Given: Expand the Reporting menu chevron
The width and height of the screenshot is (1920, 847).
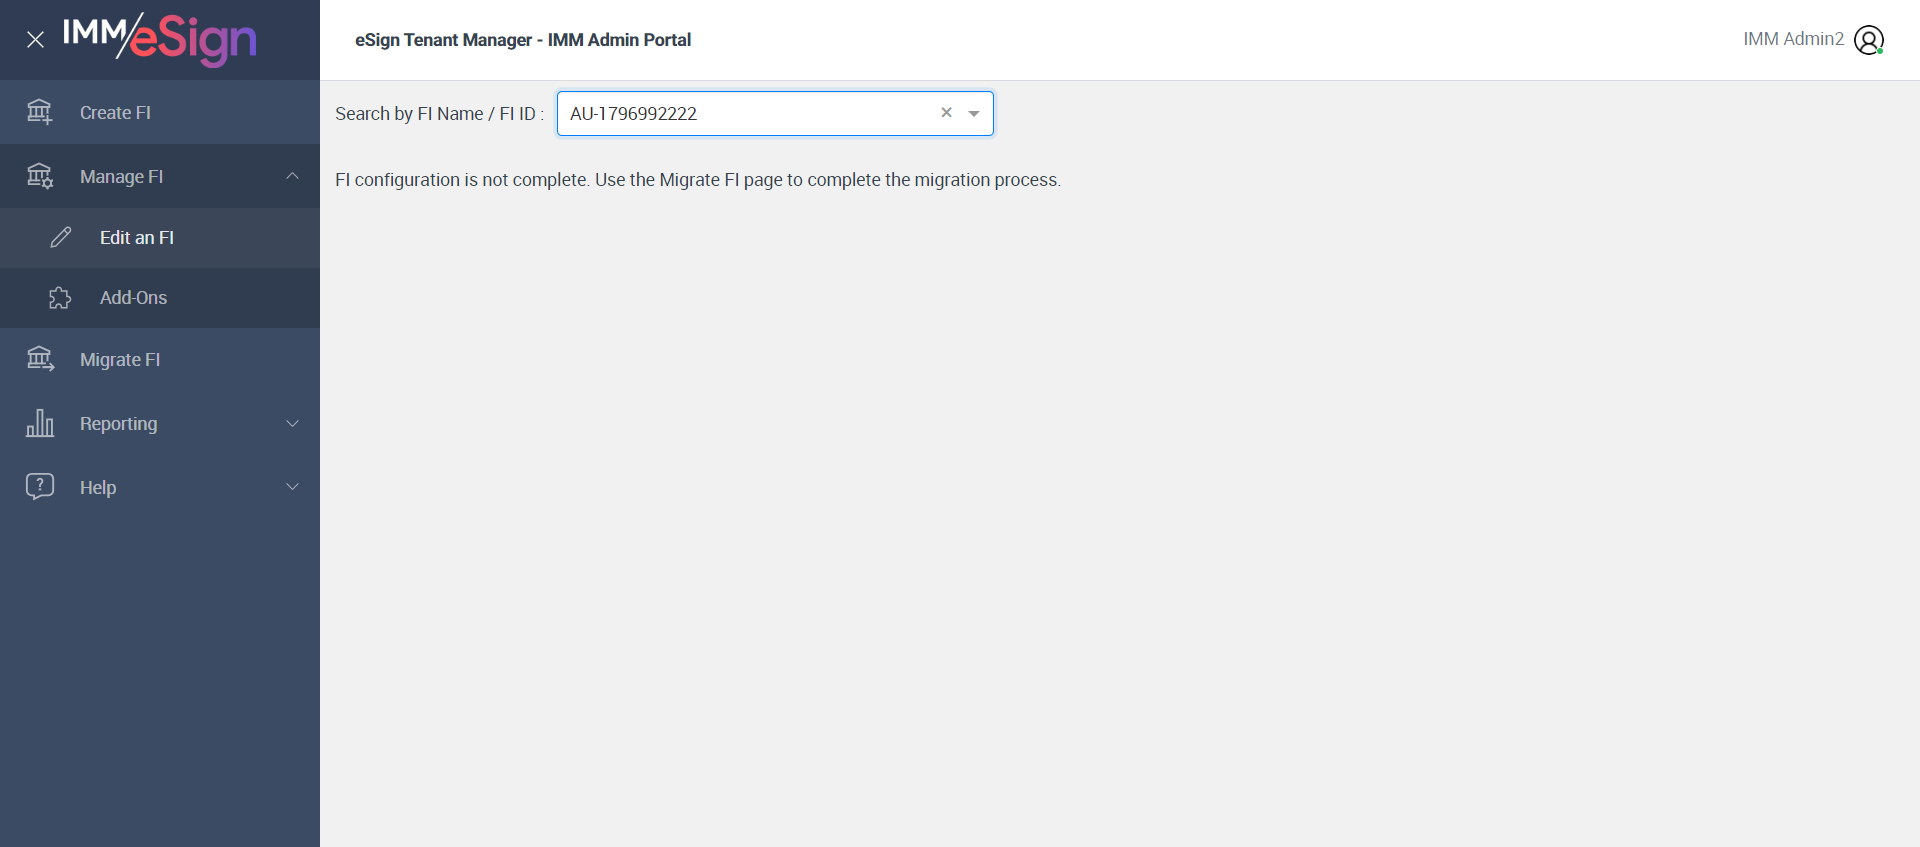Looking at the screenshot, I should coord(292,423).
